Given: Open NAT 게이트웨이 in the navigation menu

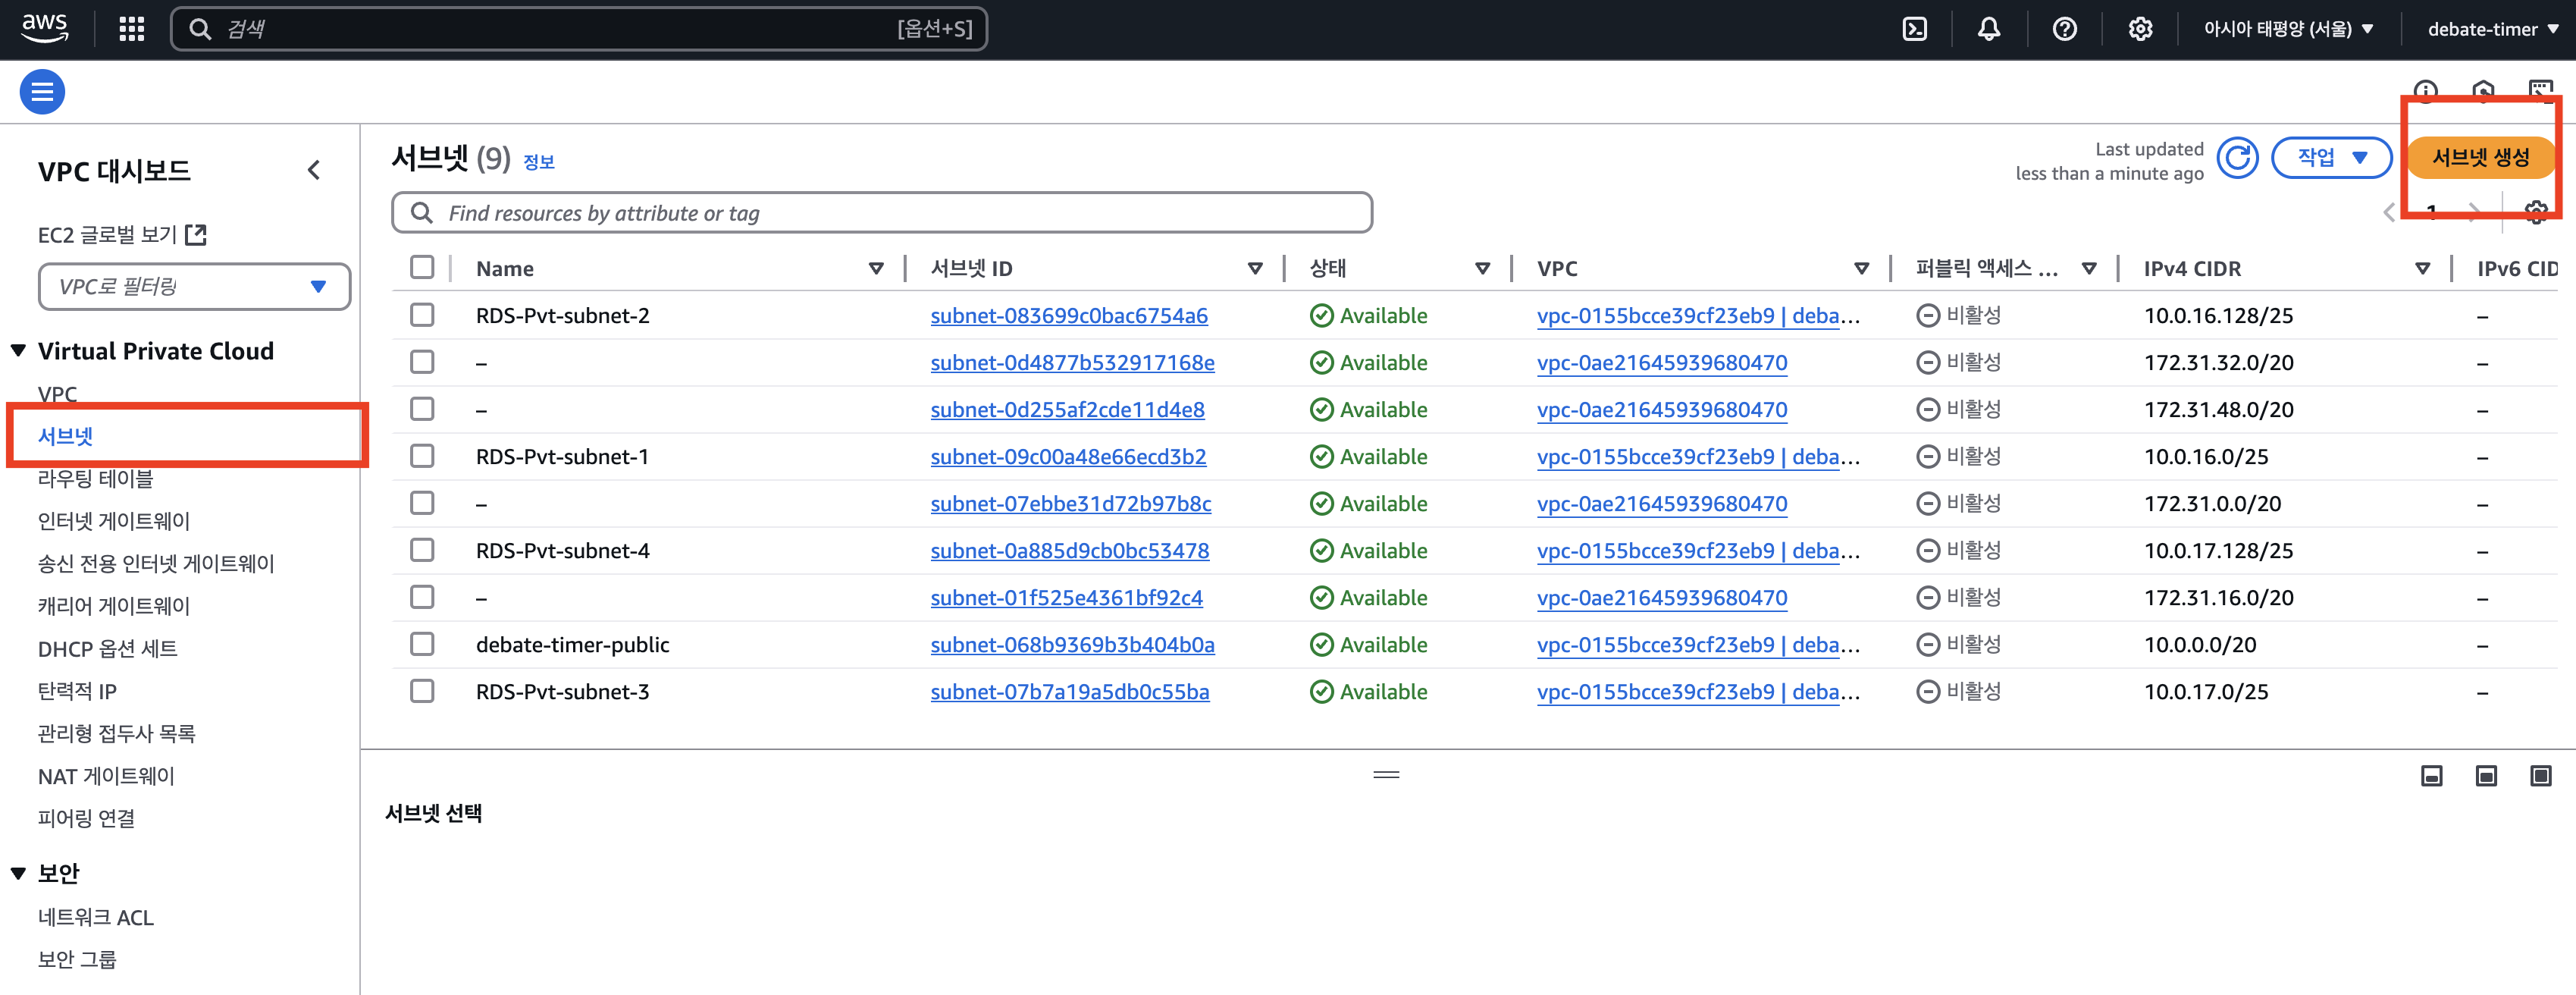Looking at the screenshot, I should pos(106,776).
